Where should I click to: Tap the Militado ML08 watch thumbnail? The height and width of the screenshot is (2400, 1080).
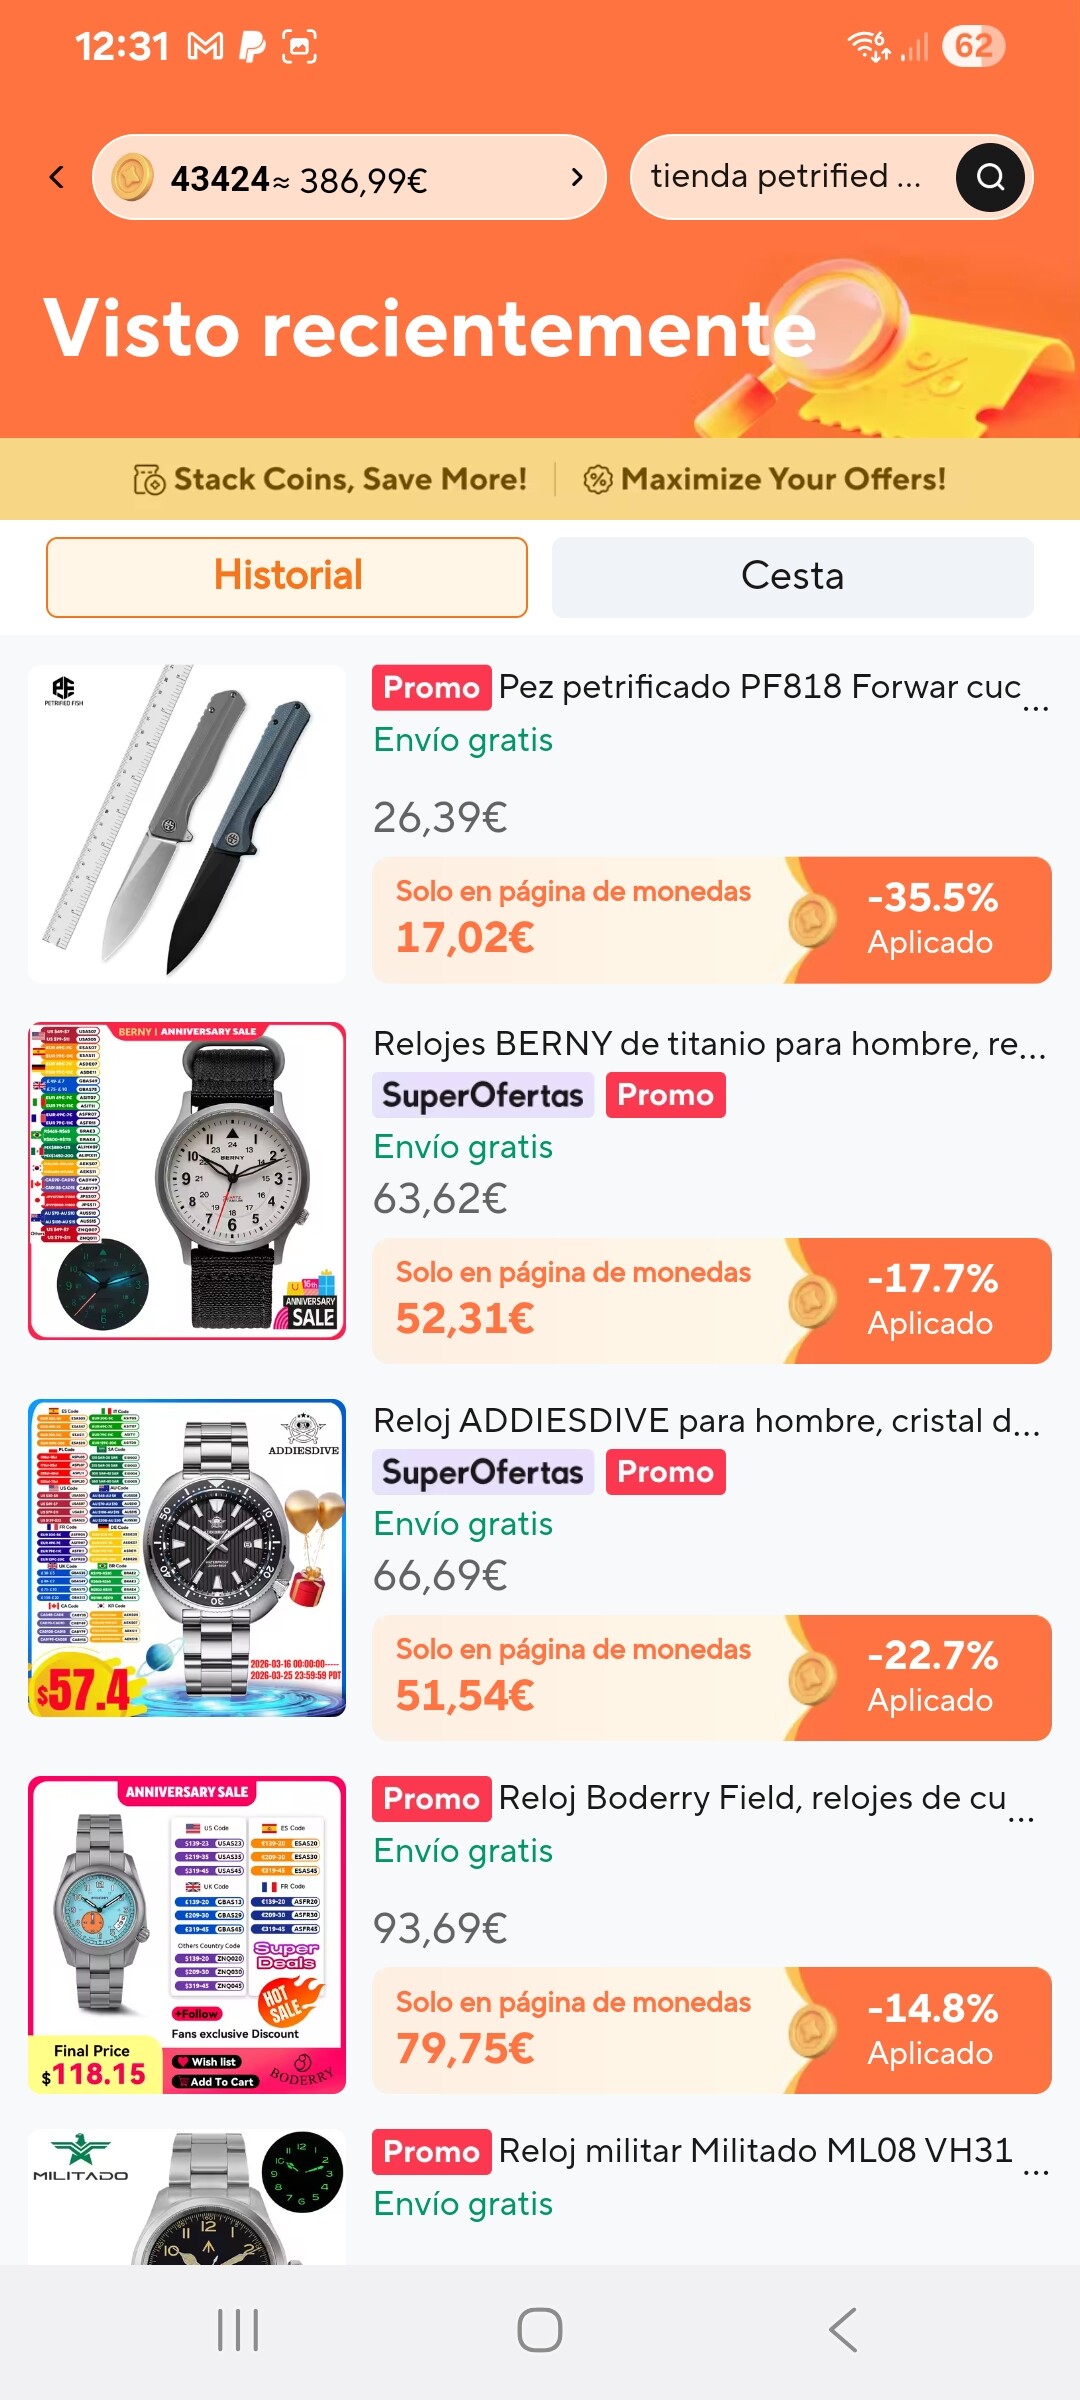187,2197
